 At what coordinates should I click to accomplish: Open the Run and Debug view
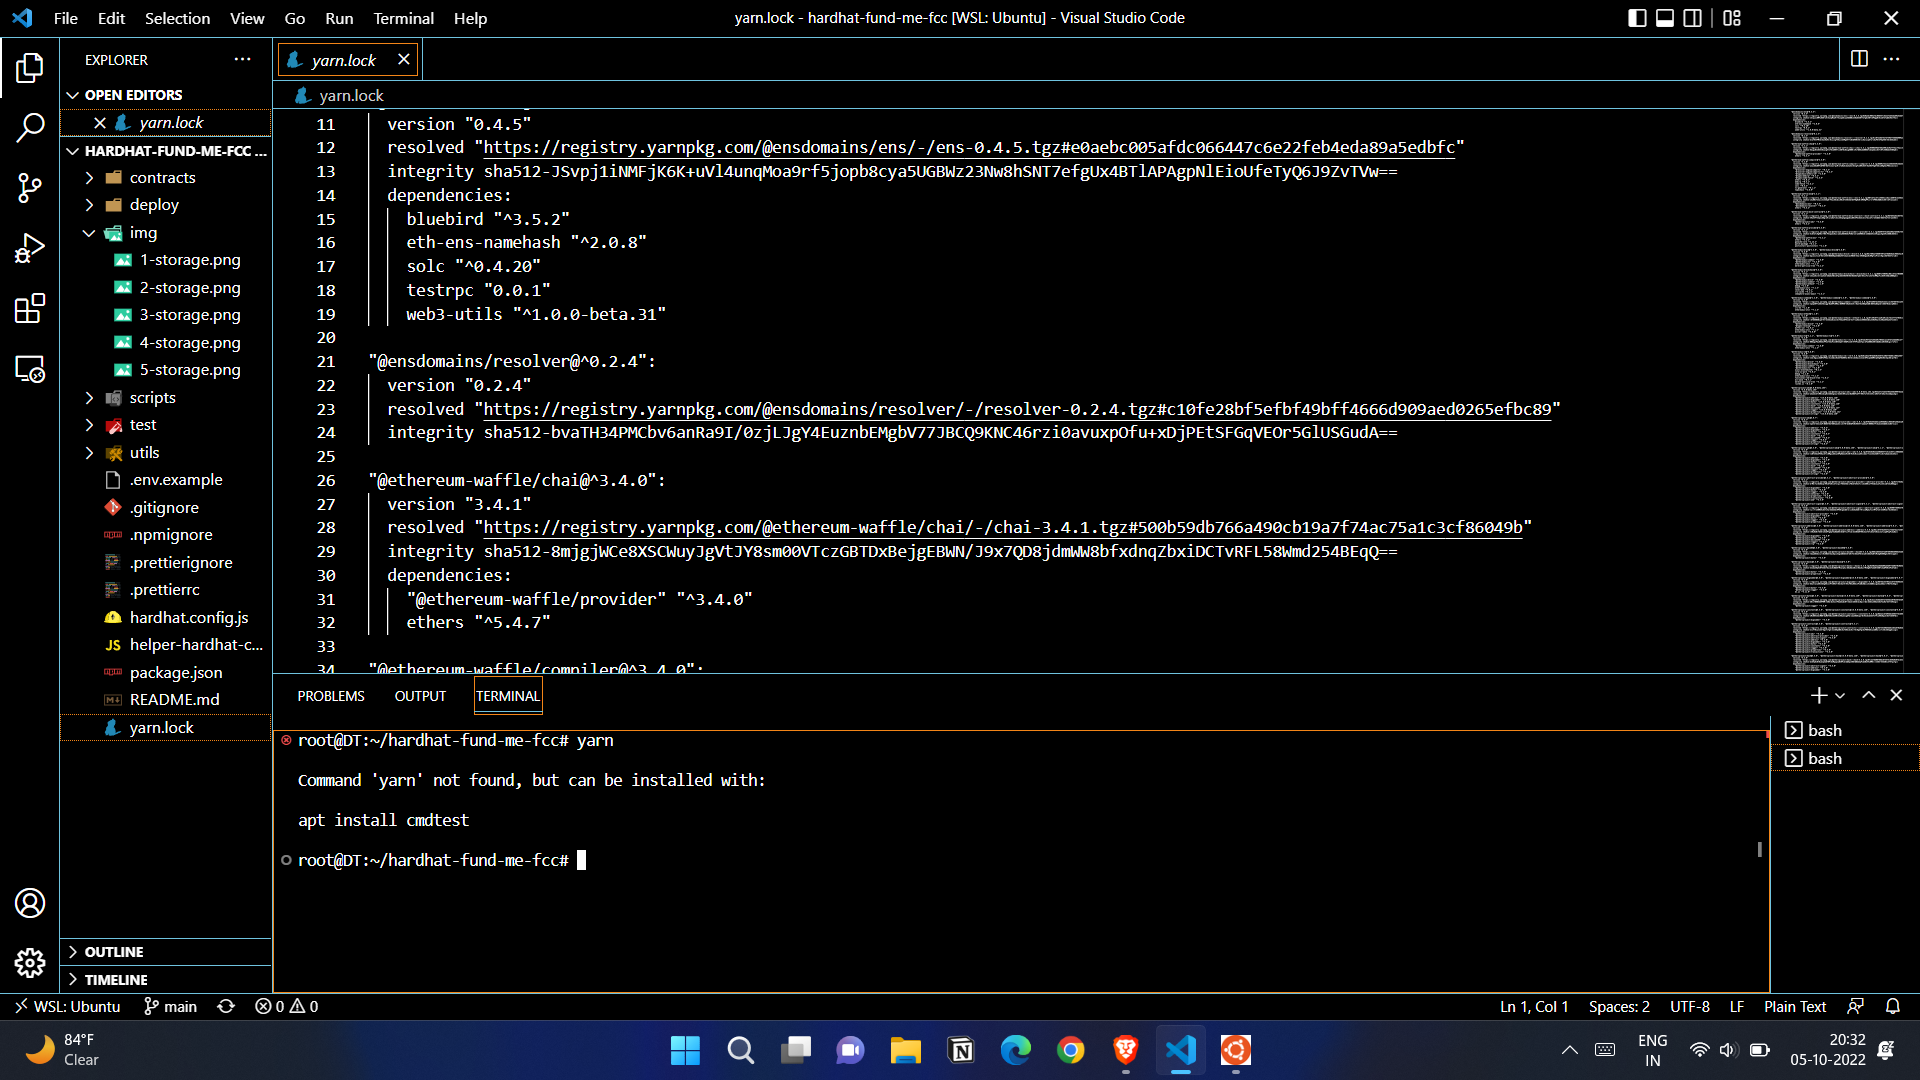click(x=30, y=248)
